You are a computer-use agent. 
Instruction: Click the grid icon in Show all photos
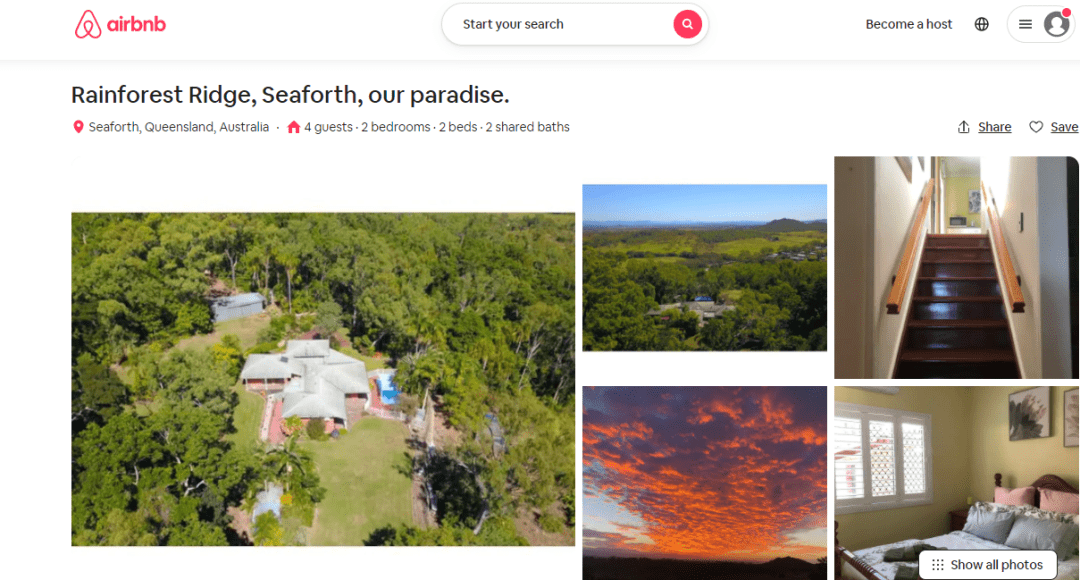pyautogui.click(x=937, y=565)
